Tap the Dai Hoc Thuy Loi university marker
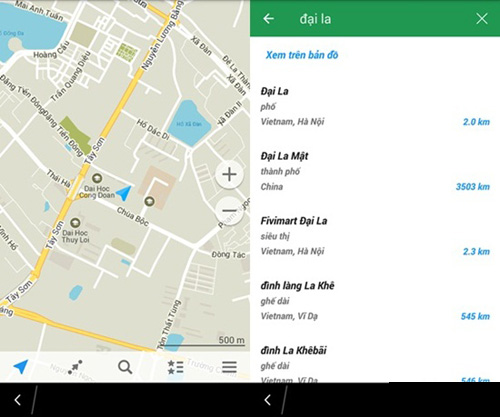Viewport: 500px width, 417px height. point(75,222)
